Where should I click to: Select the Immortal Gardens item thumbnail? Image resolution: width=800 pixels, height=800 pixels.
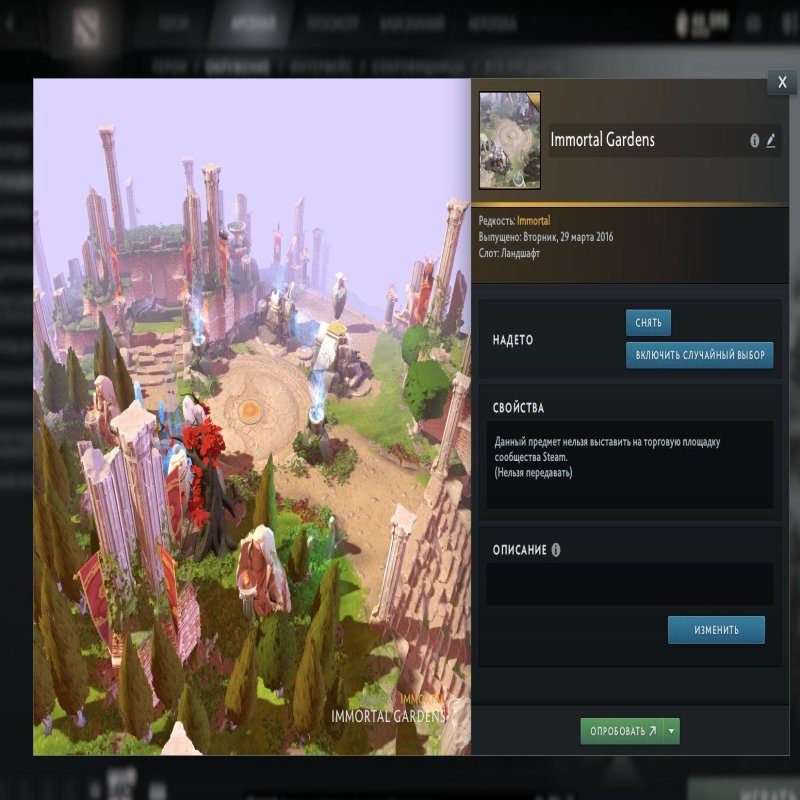click(x=510, y=141)
